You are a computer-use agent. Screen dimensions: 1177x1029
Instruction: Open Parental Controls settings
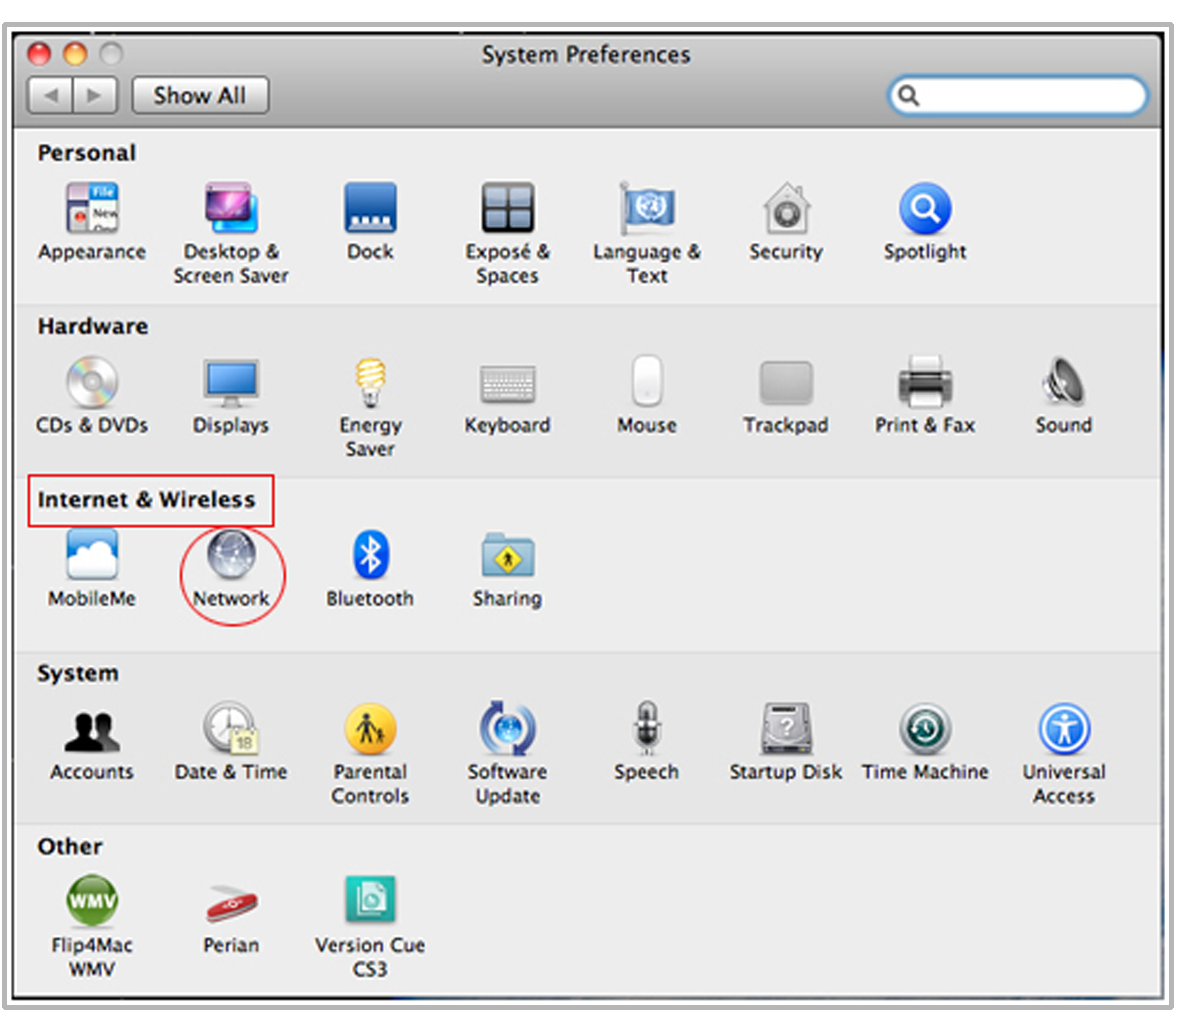pyautogui.click(x=370, y=730)
